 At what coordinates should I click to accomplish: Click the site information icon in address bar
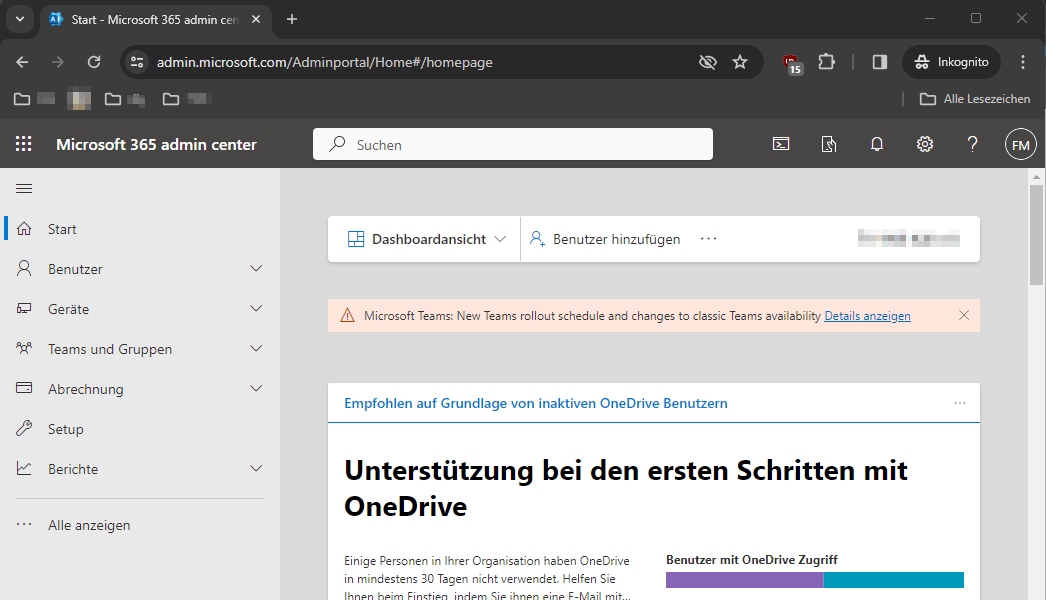click(x=137, y=62)
